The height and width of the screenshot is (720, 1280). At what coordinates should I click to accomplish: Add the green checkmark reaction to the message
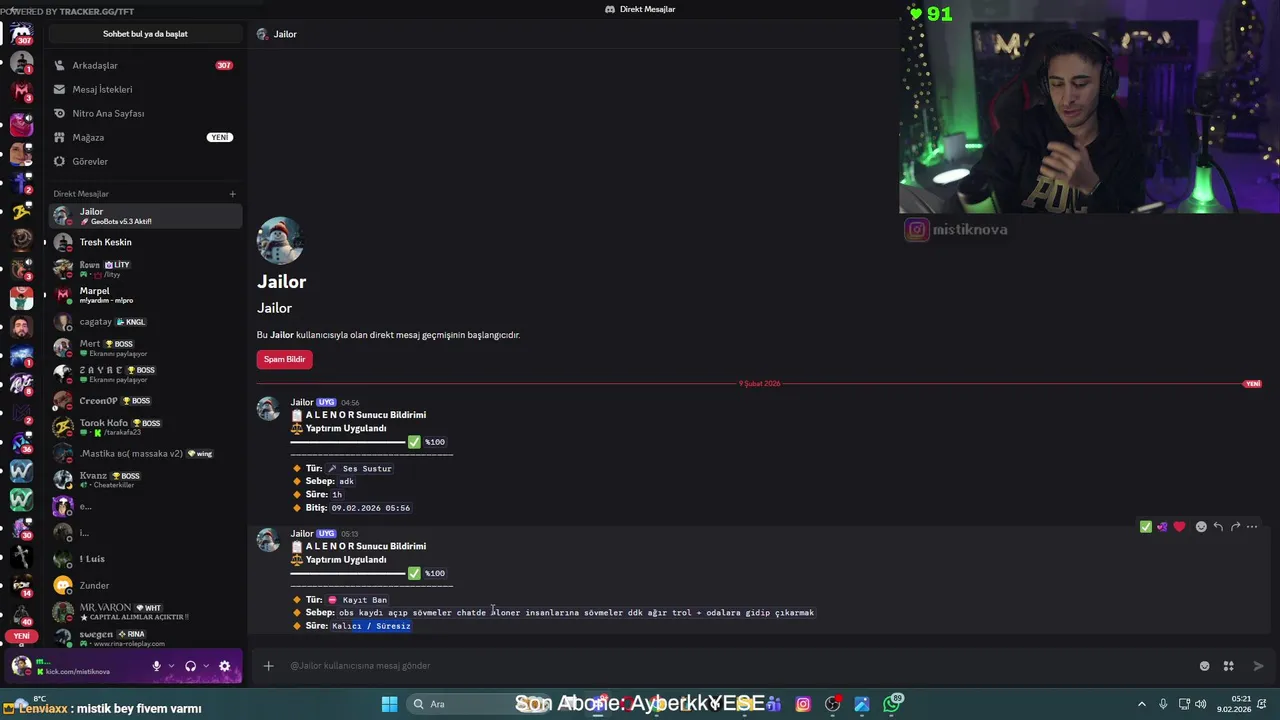point(1146,527)
